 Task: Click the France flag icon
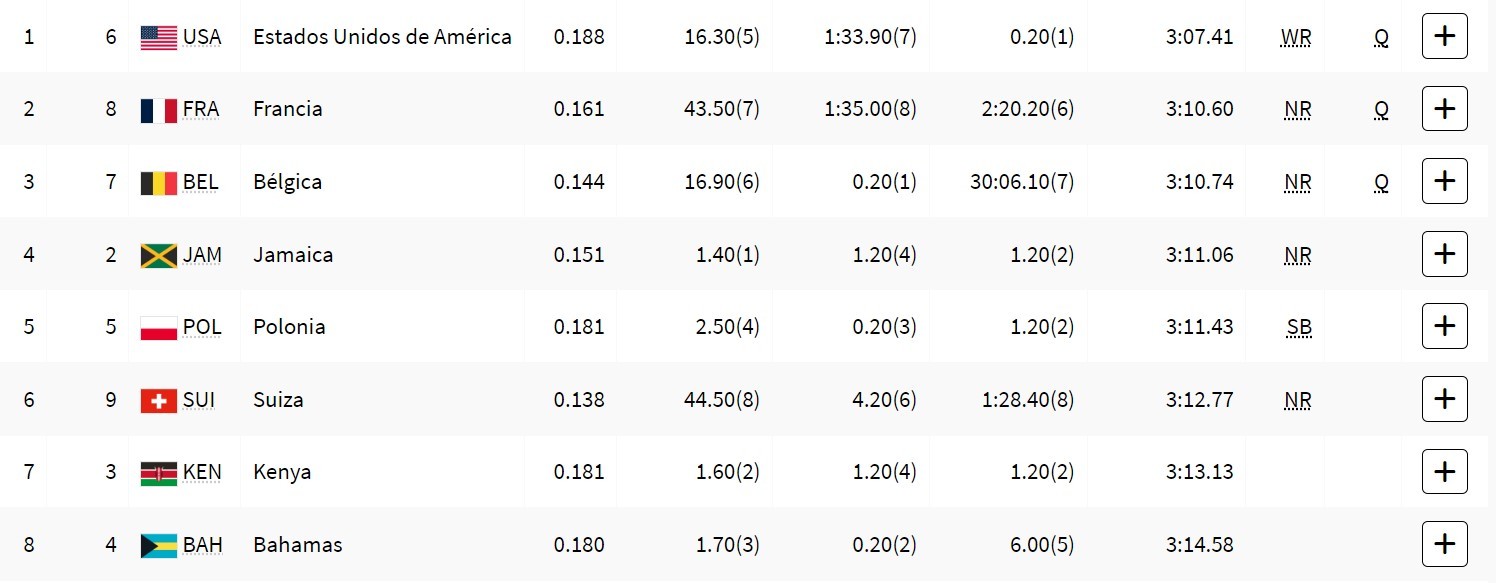158,109
